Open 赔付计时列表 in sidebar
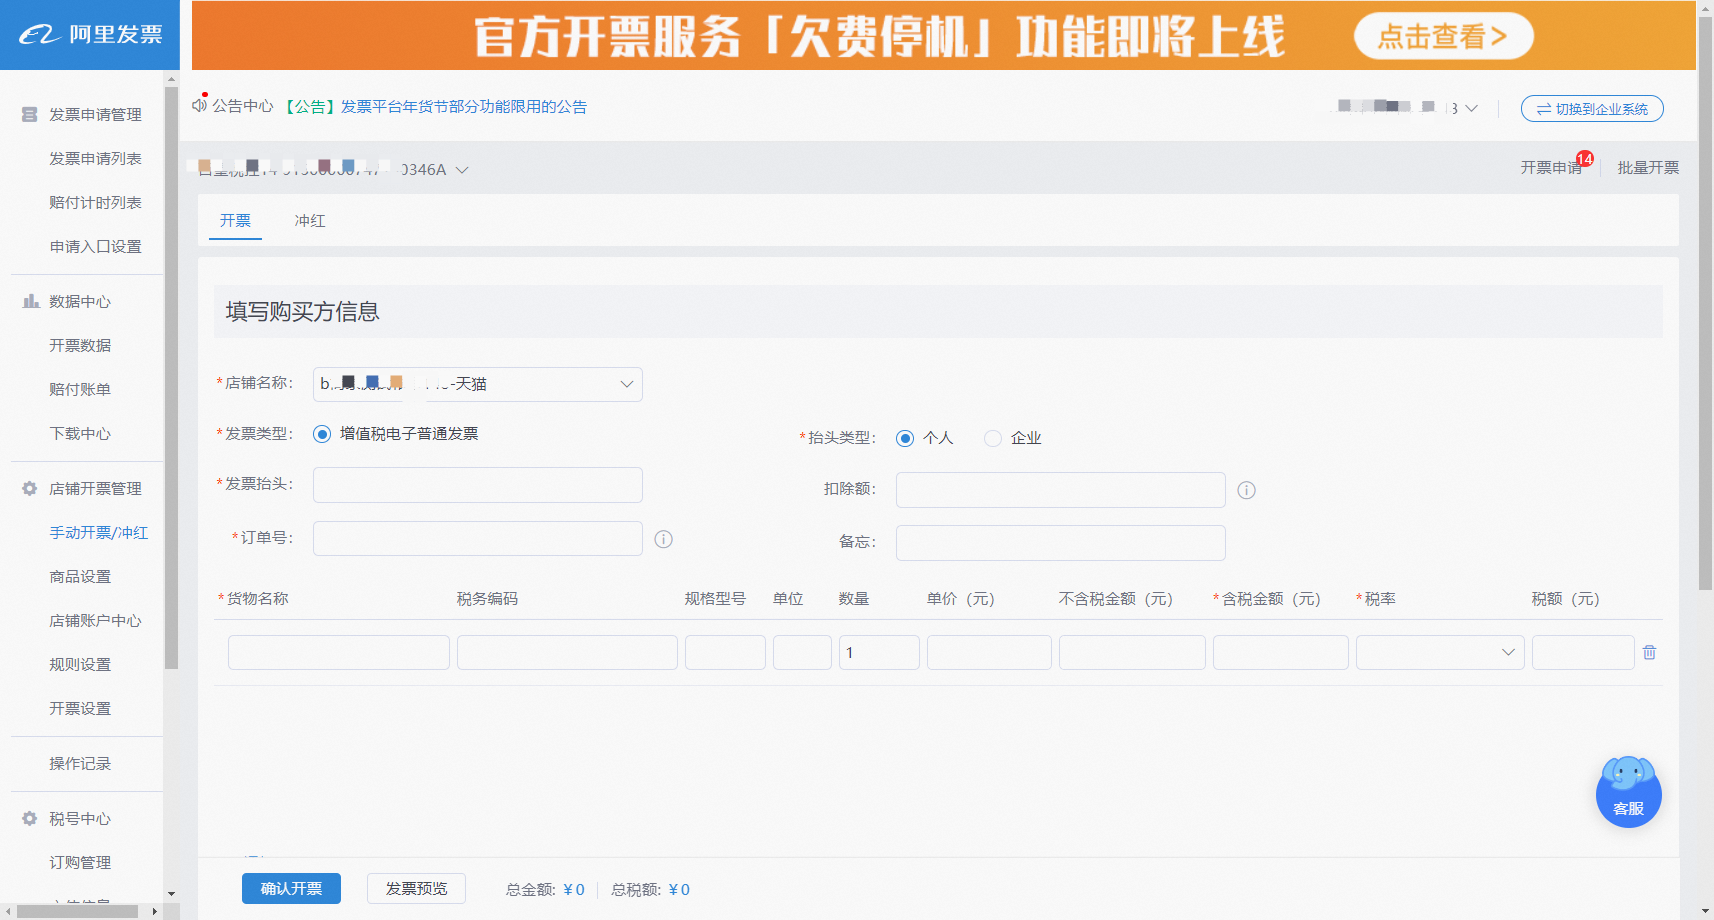 [x=95, y=203]
